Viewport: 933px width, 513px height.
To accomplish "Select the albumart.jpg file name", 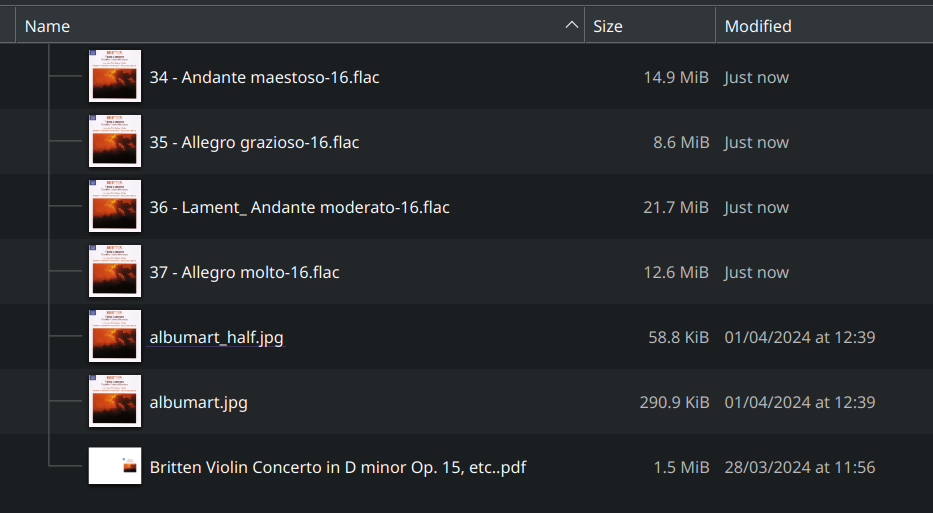I will click(198, 402).
